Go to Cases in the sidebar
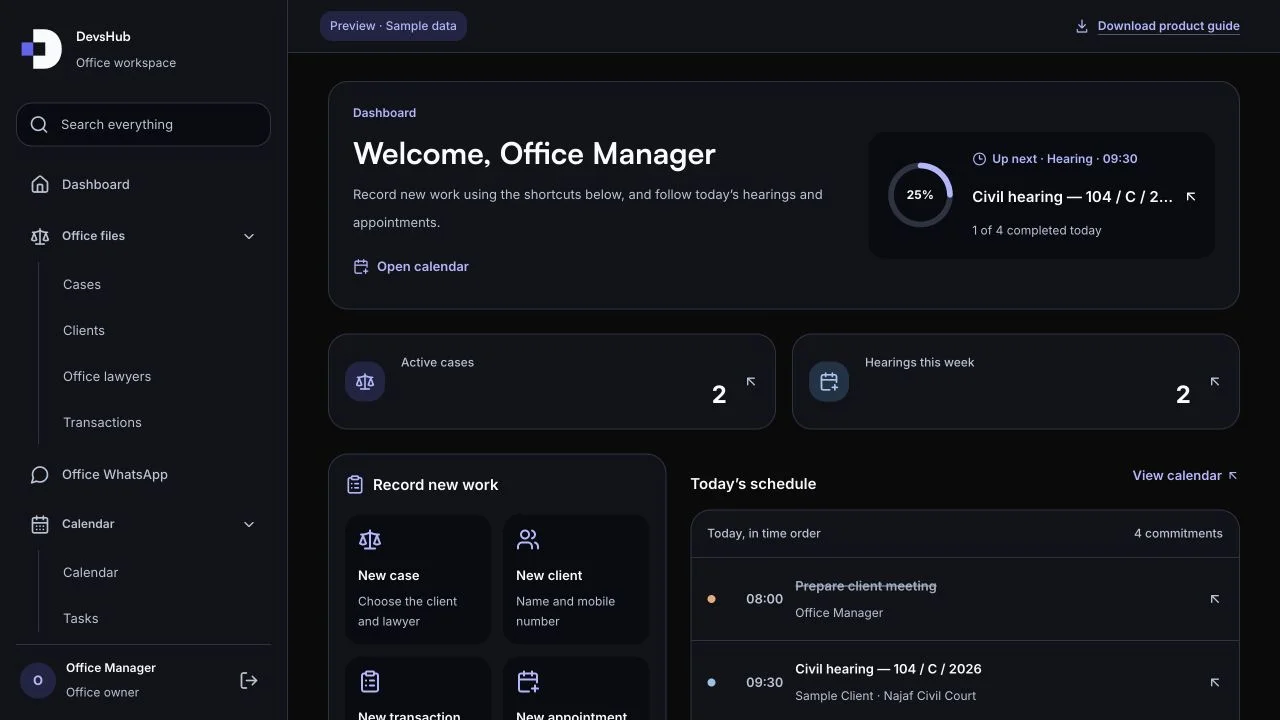 [82, 285]
